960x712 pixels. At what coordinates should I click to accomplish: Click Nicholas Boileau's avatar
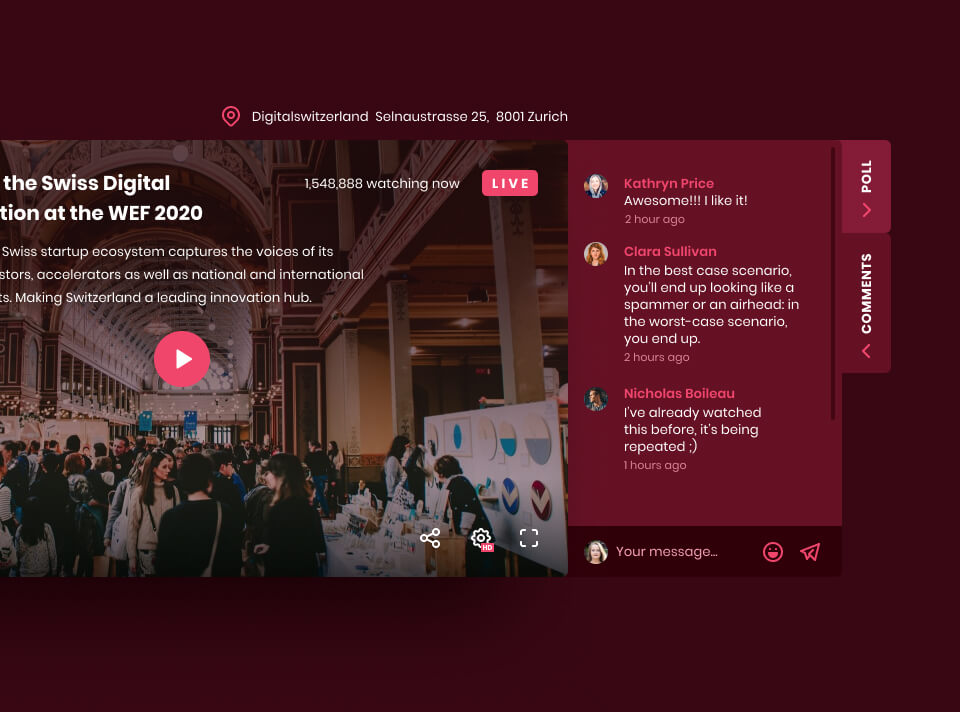click(596, 400)
